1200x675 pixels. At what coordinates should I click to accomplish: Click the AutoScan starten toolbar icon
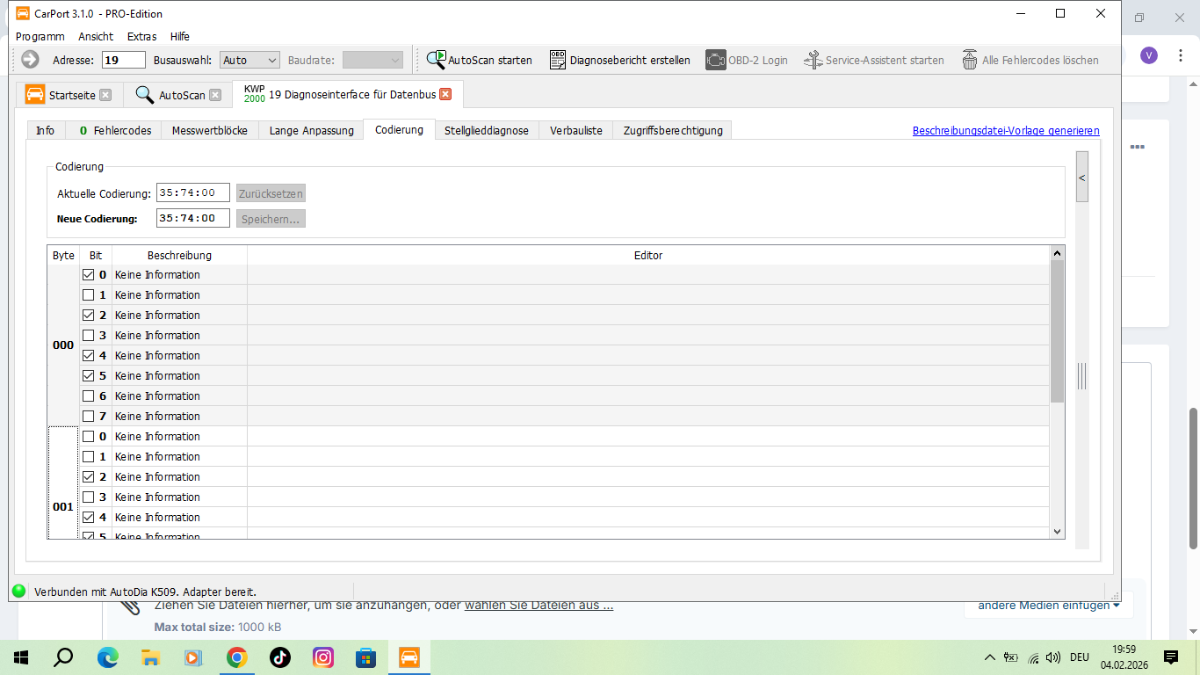[x=436, y=60]
